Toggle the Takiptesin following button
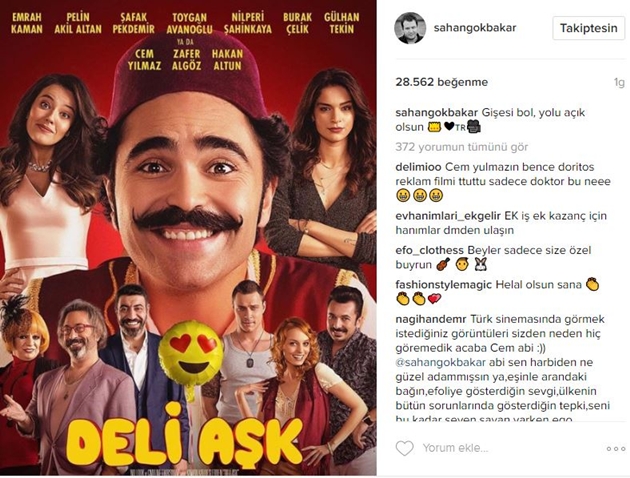This screenshot has width=630, height=478. click(589, 28)
